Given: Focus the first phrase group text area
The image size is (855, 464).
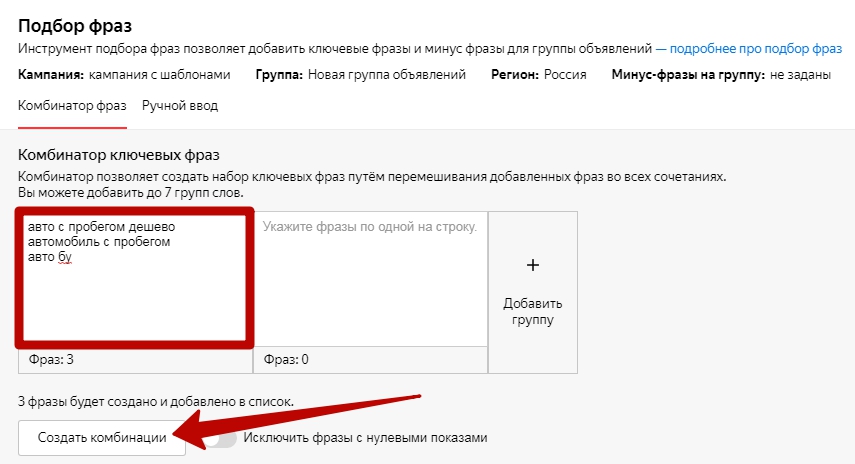Looking at the screenshot, I should (130, 300).
